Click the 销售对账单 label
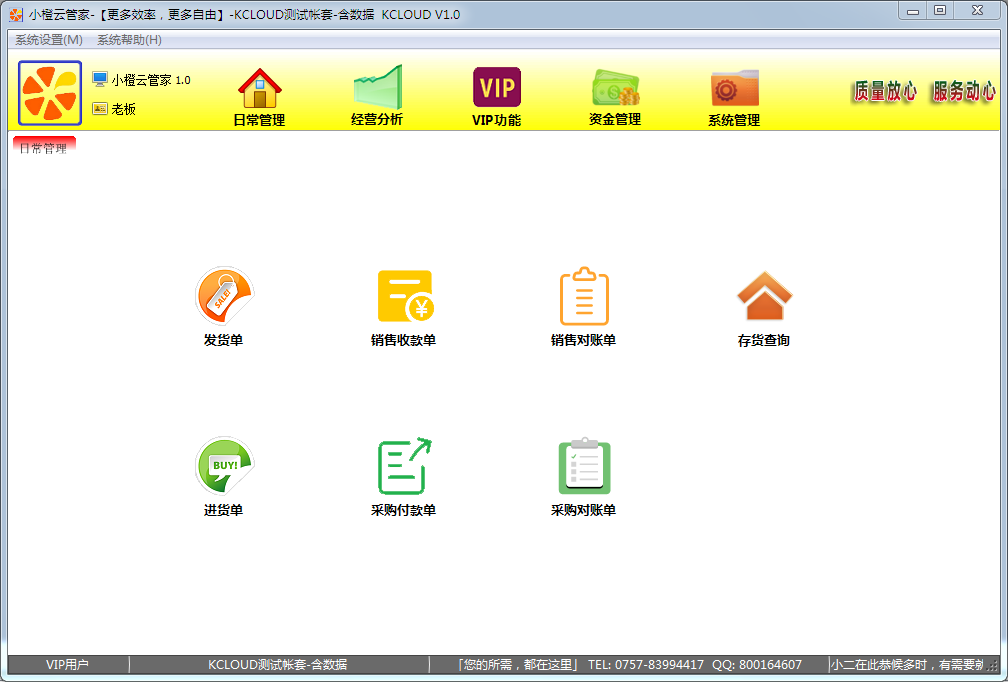 point(584,340)
